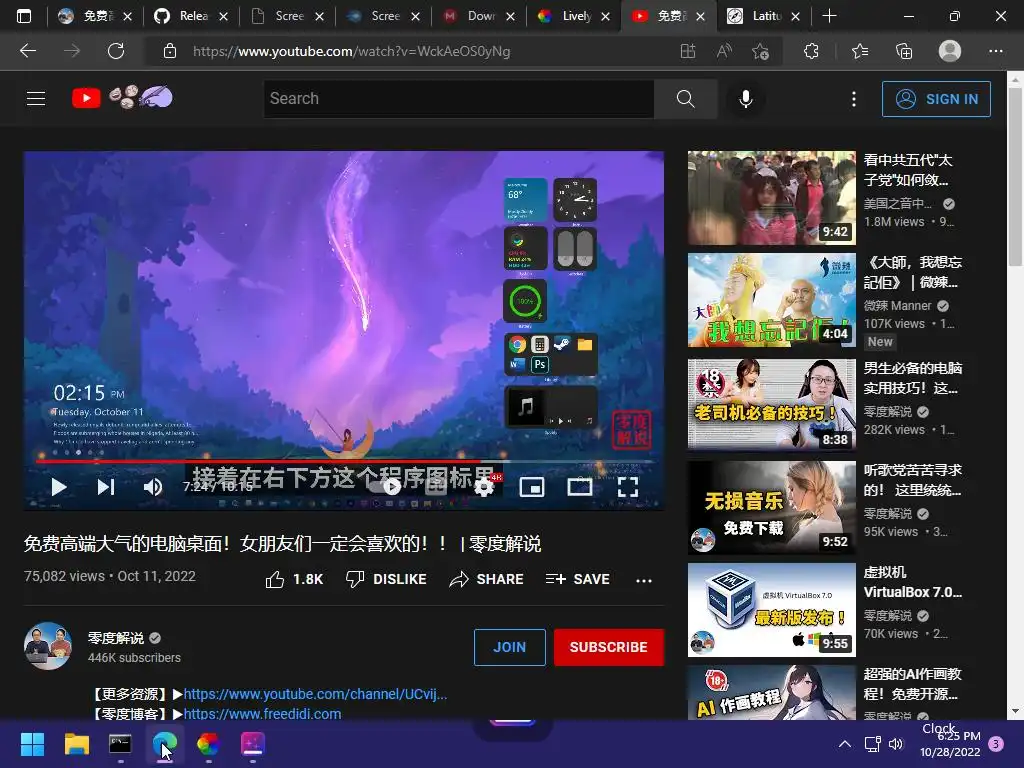Open Edge tab actions menu icon
This screenshot has width=1024, height=768.
tap(24, 16)
